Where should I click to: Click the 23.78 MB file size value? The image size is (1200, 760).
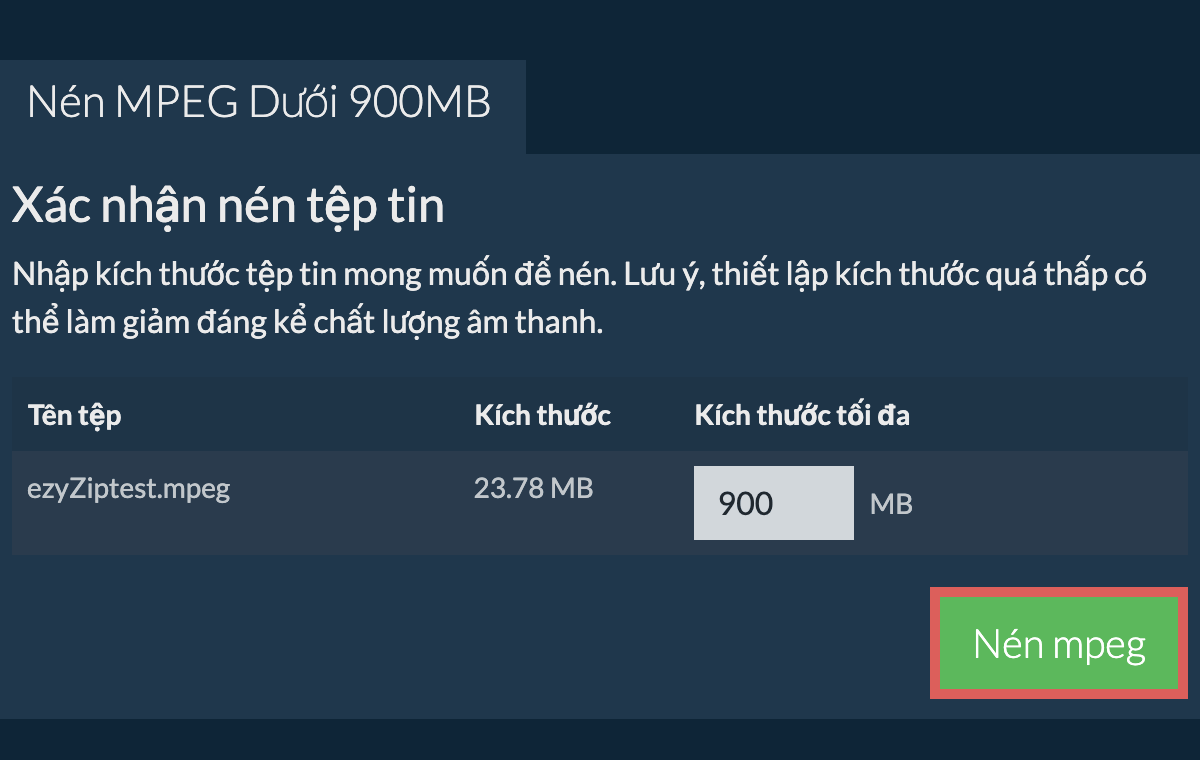[533, 488]
